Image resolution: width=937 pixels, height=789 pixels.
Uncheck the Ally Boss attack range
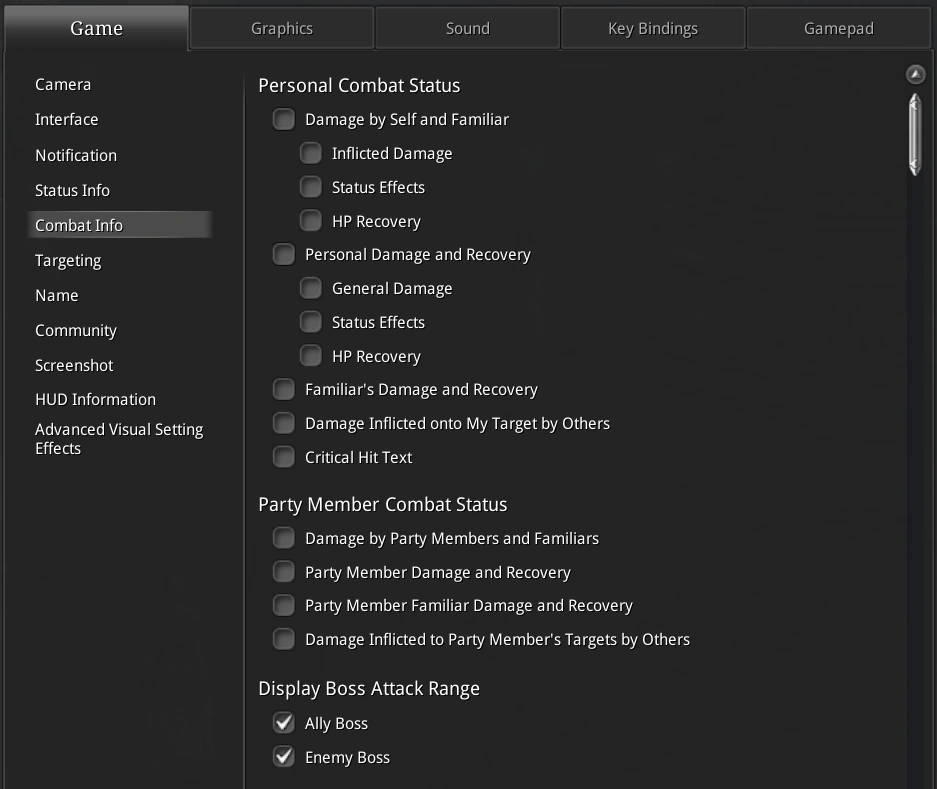(284, 723)
